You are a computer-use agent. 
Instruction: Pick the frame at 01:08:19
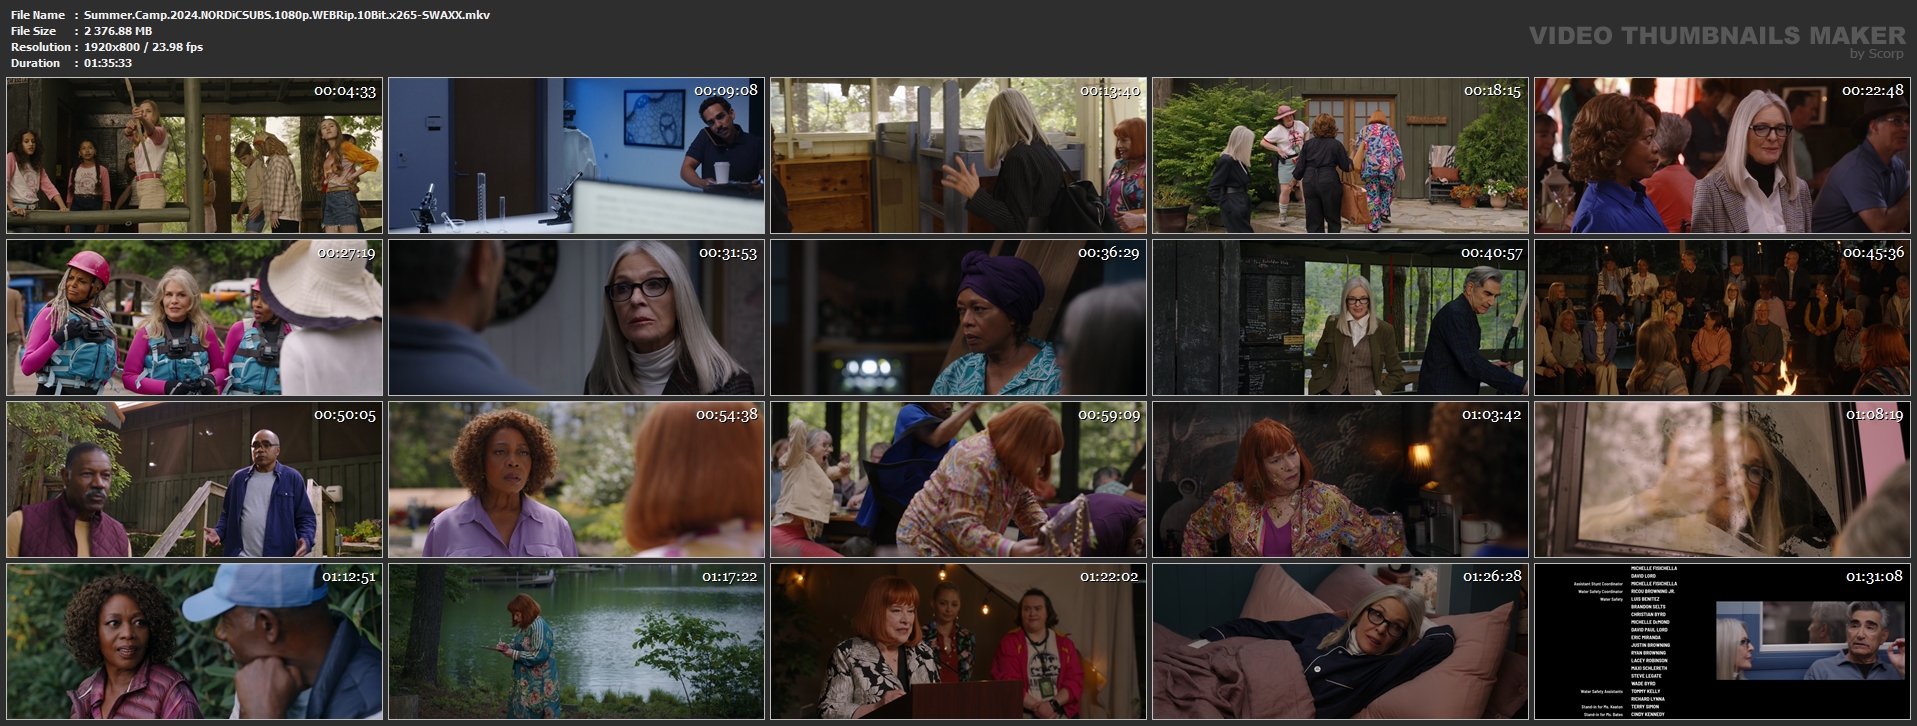coord(1722,479)
